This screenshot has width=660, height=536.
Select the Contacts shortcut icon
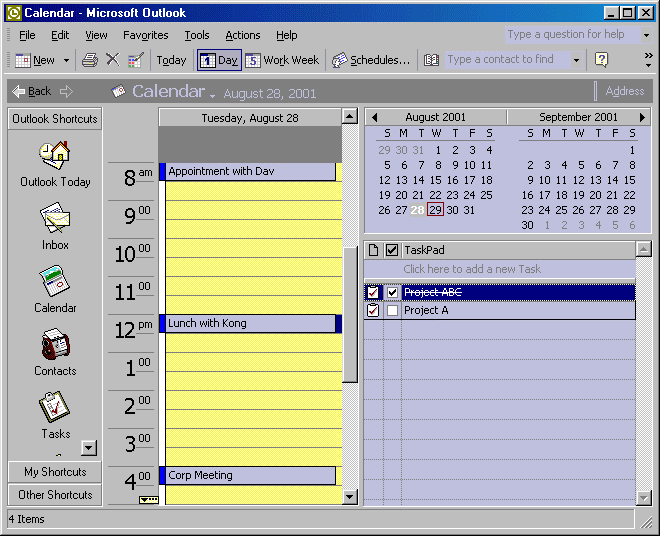[x=54, y=346]
